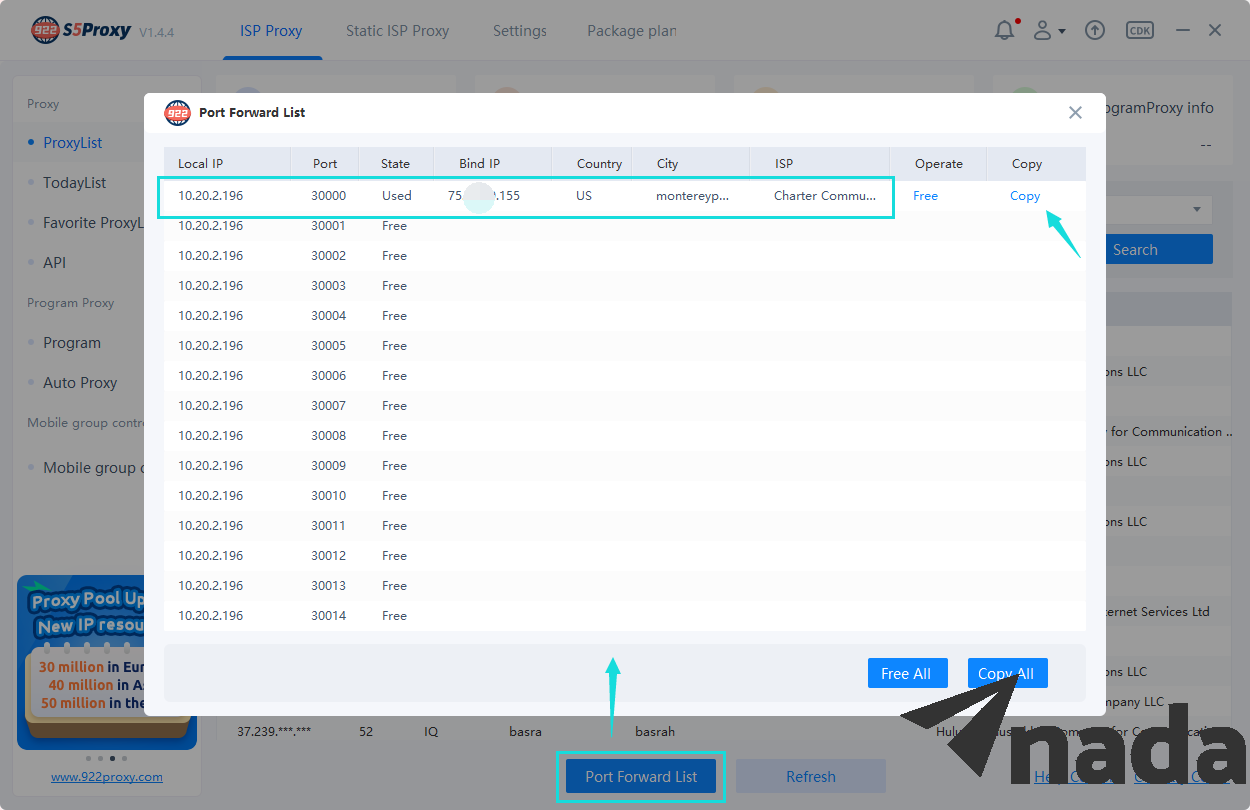The height and width of the screenshot is (810, 1250).
Task: Open the Settings tab
Action: click(519, 31)
